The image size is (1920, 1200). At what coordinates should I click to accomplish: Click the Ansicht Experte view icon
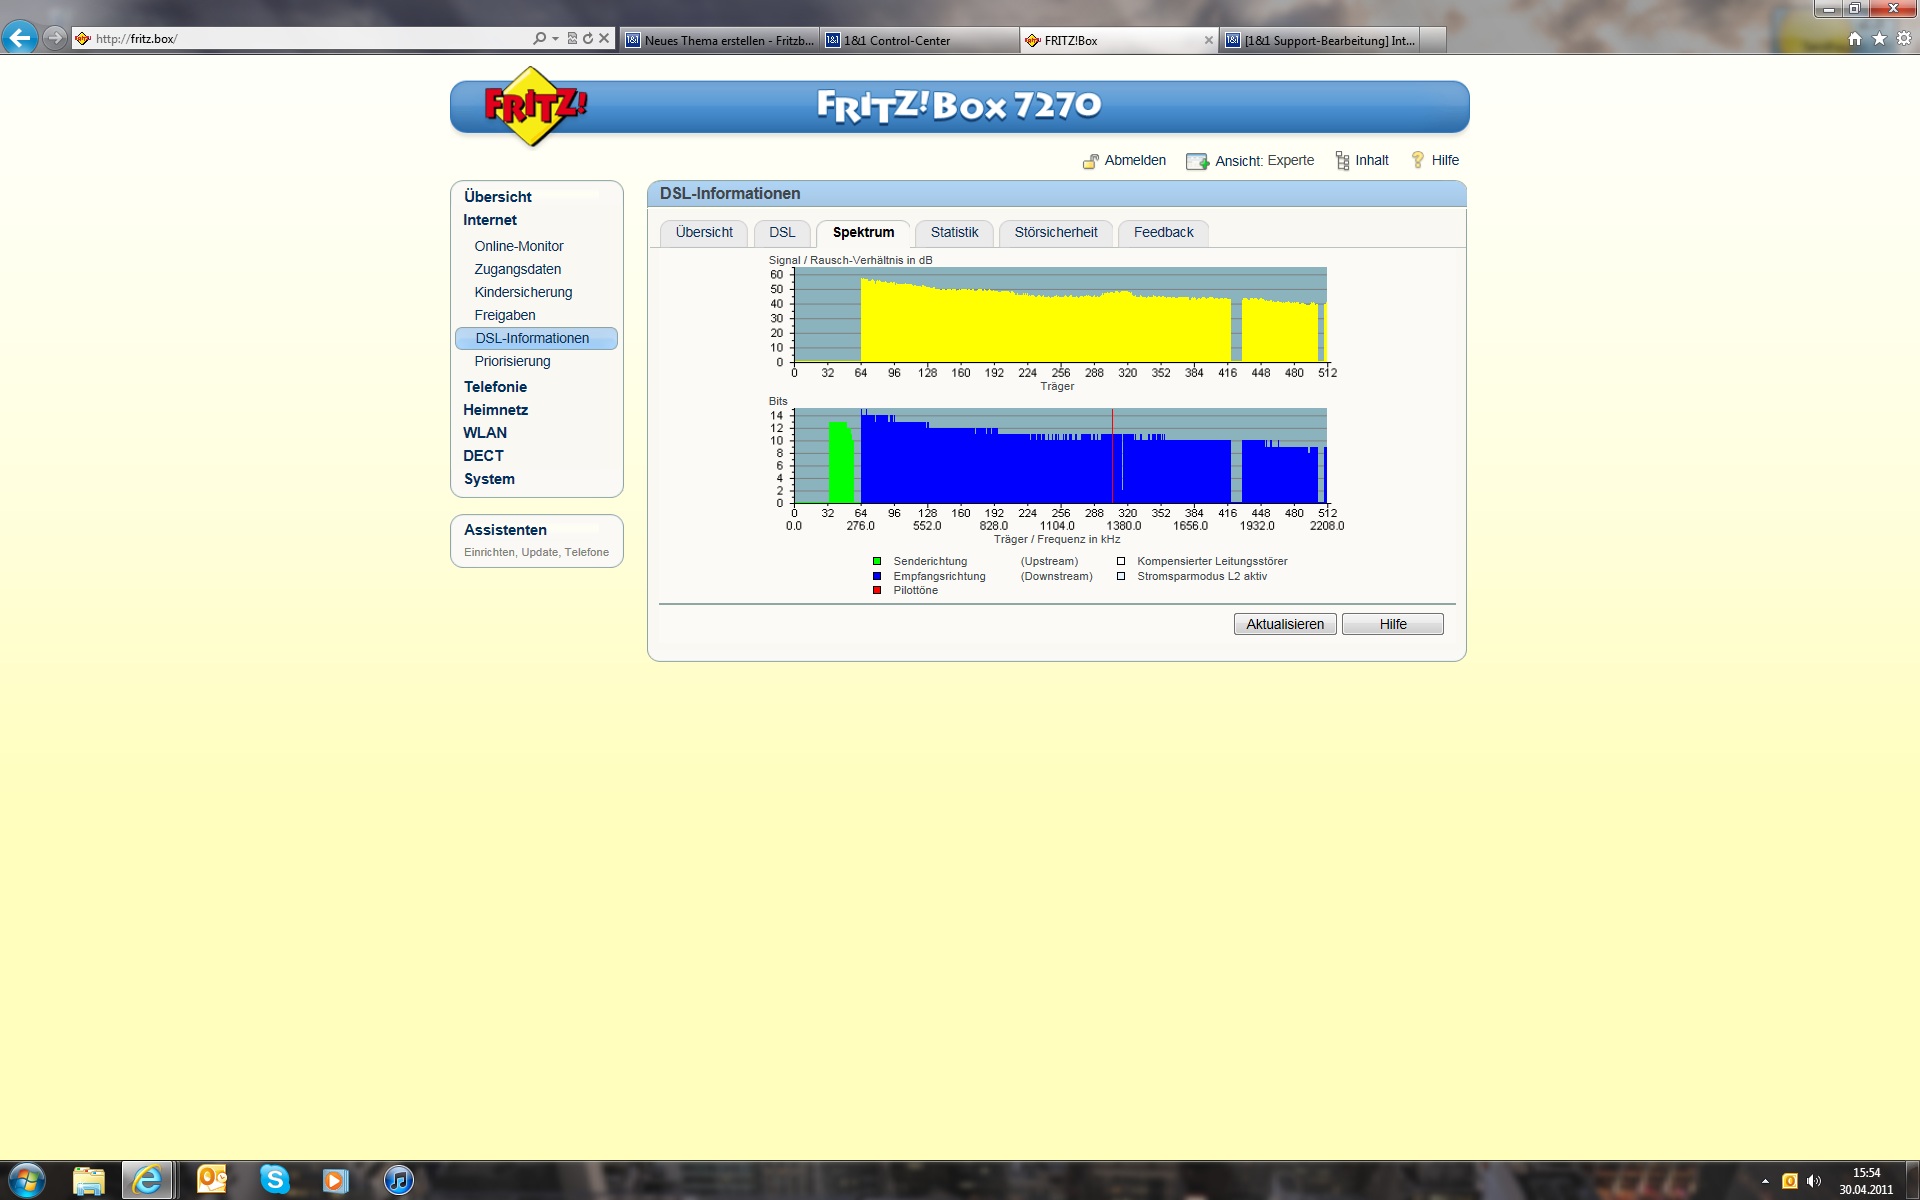point(1197,161)
